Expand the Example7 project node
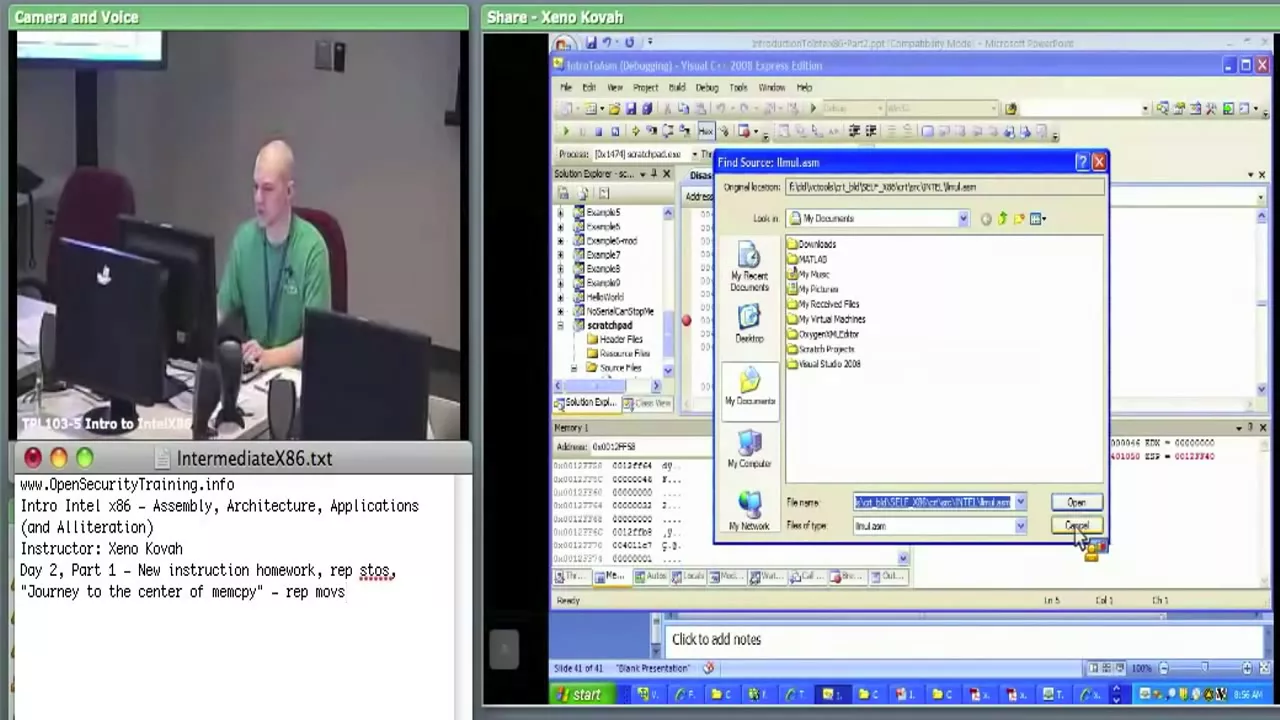The width and height of the screenshot is (1280, 720). pyautogui.click(x=560, y=255)
